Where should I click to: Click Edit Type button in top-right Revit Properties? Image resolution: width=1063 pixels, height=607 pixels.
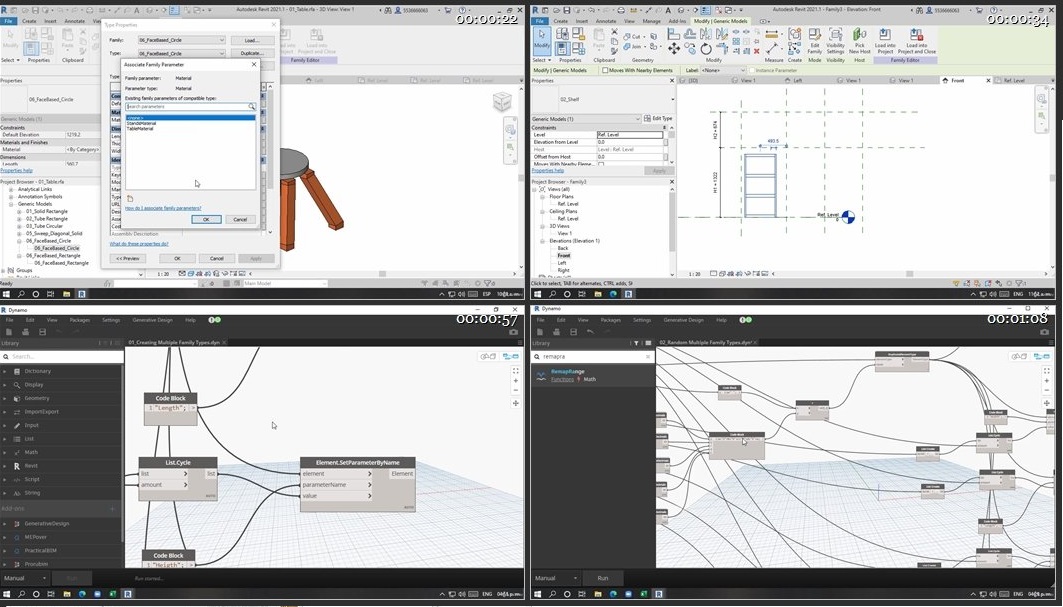click(x=658, y=119)
